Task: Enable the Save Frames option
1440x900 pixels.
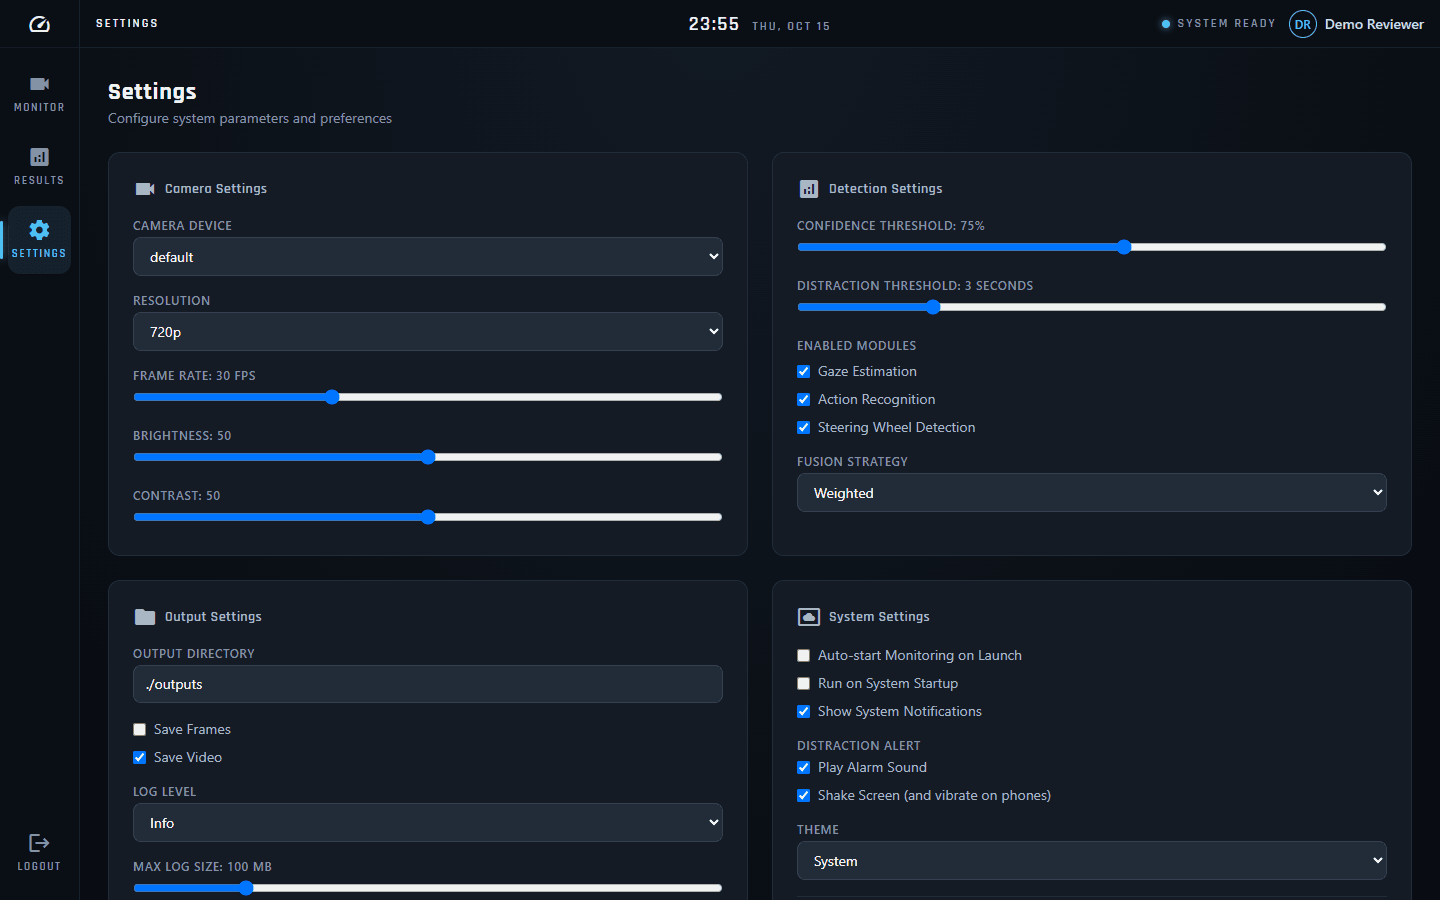Action: tap(140, 730)
